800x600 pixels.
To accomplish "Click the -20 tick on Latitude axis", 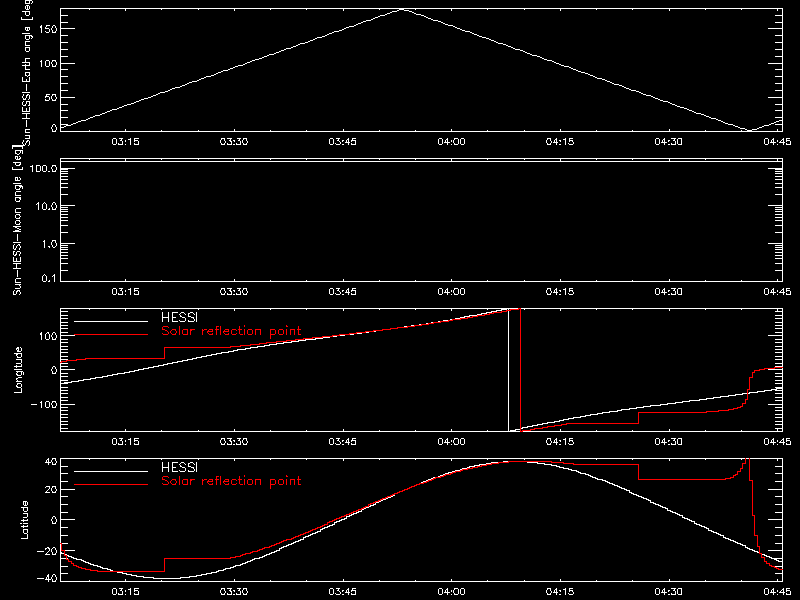I will point(47,551).
